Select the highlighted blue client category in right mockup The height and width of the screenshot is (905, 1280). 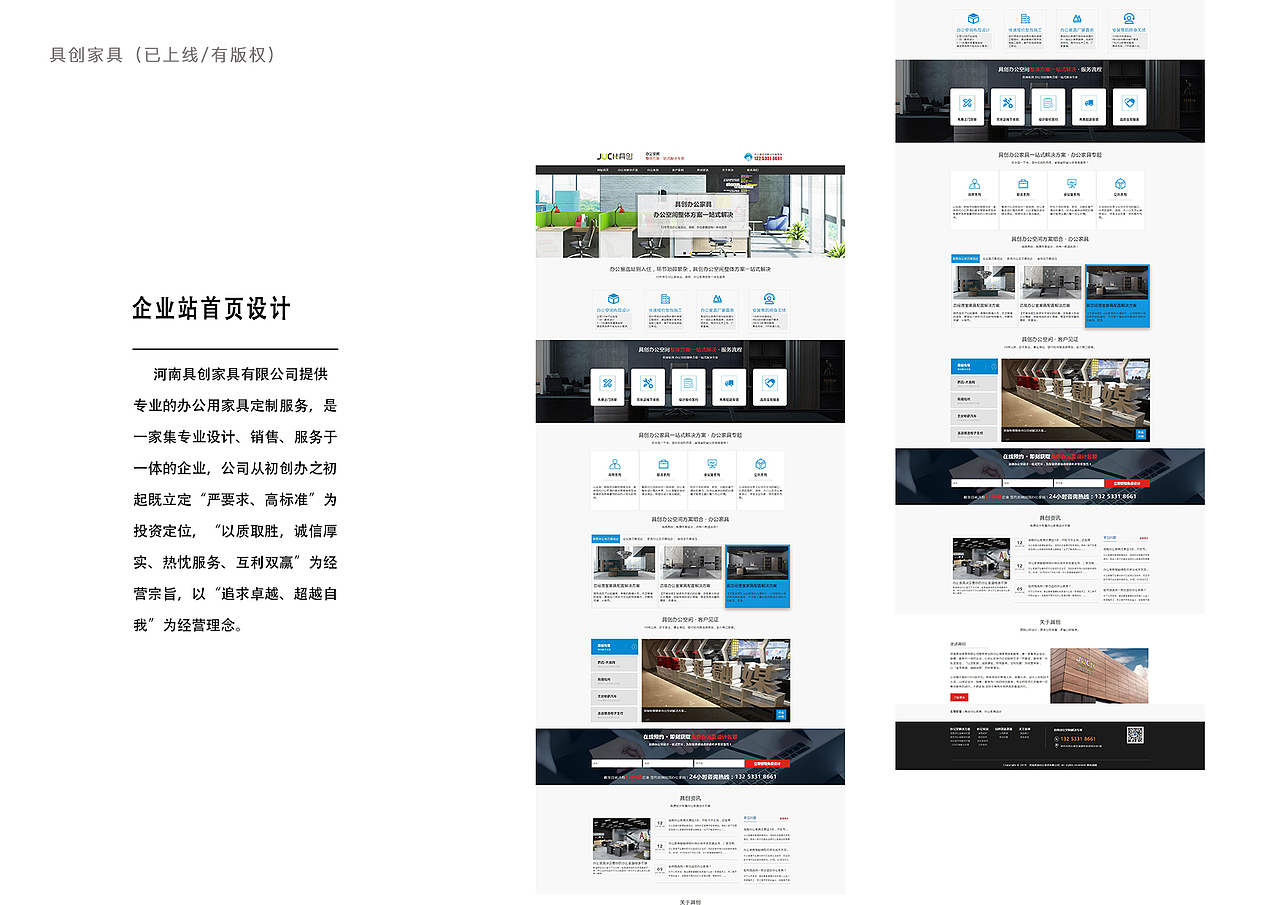tap(974, 367)
